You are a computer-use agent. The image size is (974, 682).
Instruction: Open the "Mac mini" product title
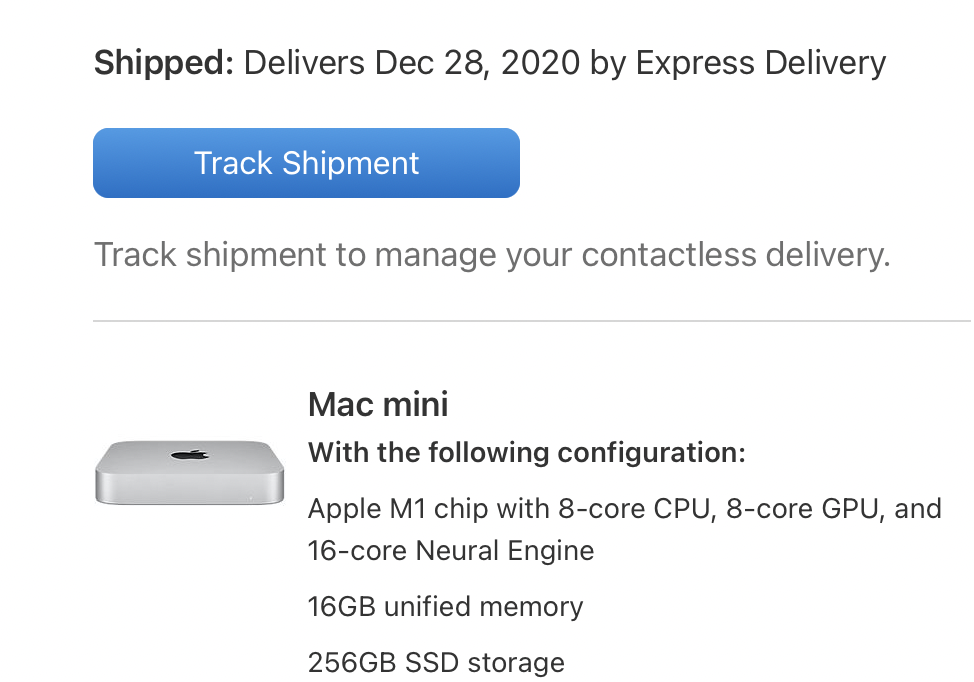coord(378,404)
